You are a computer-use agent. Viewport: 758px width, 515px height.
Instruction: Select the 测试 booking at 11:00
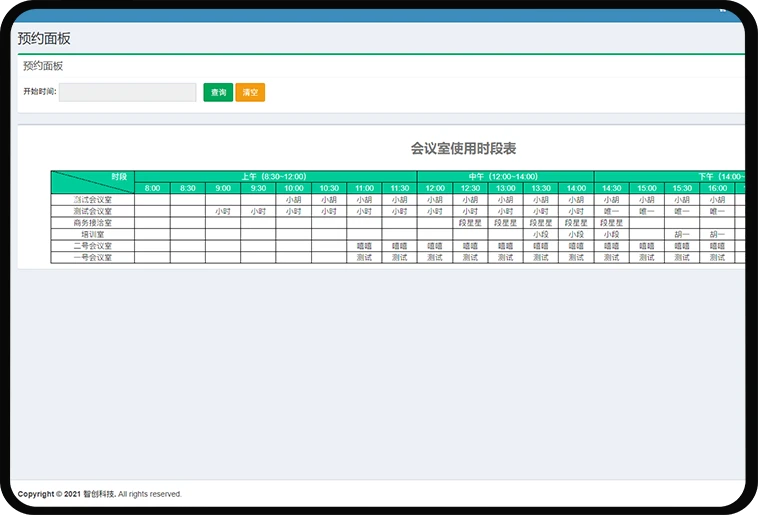click(364, 257)
